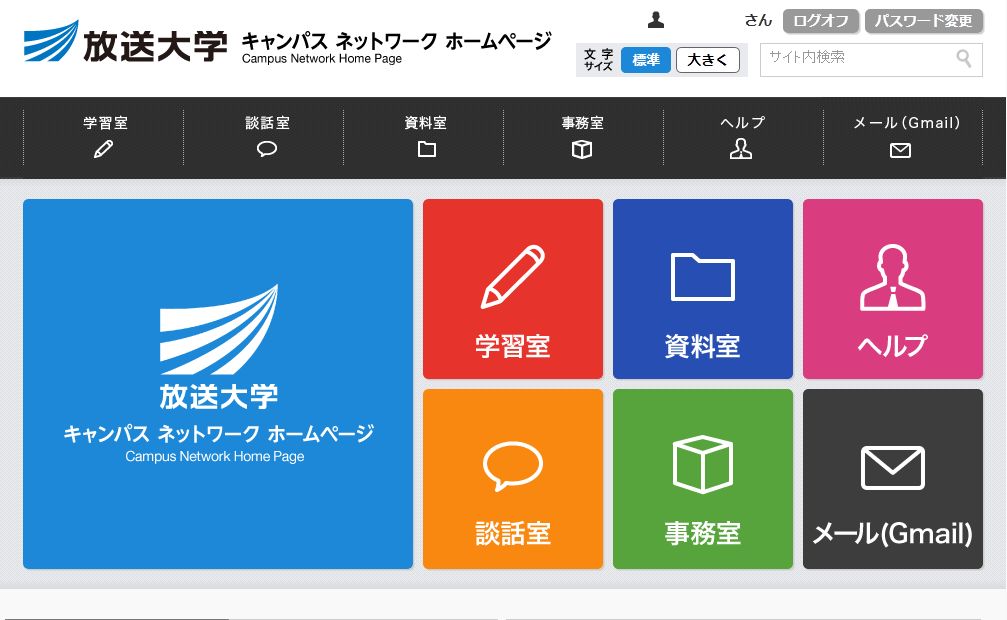Select the 談話室 menu label

pyautogui.click(x=267, y=123)
